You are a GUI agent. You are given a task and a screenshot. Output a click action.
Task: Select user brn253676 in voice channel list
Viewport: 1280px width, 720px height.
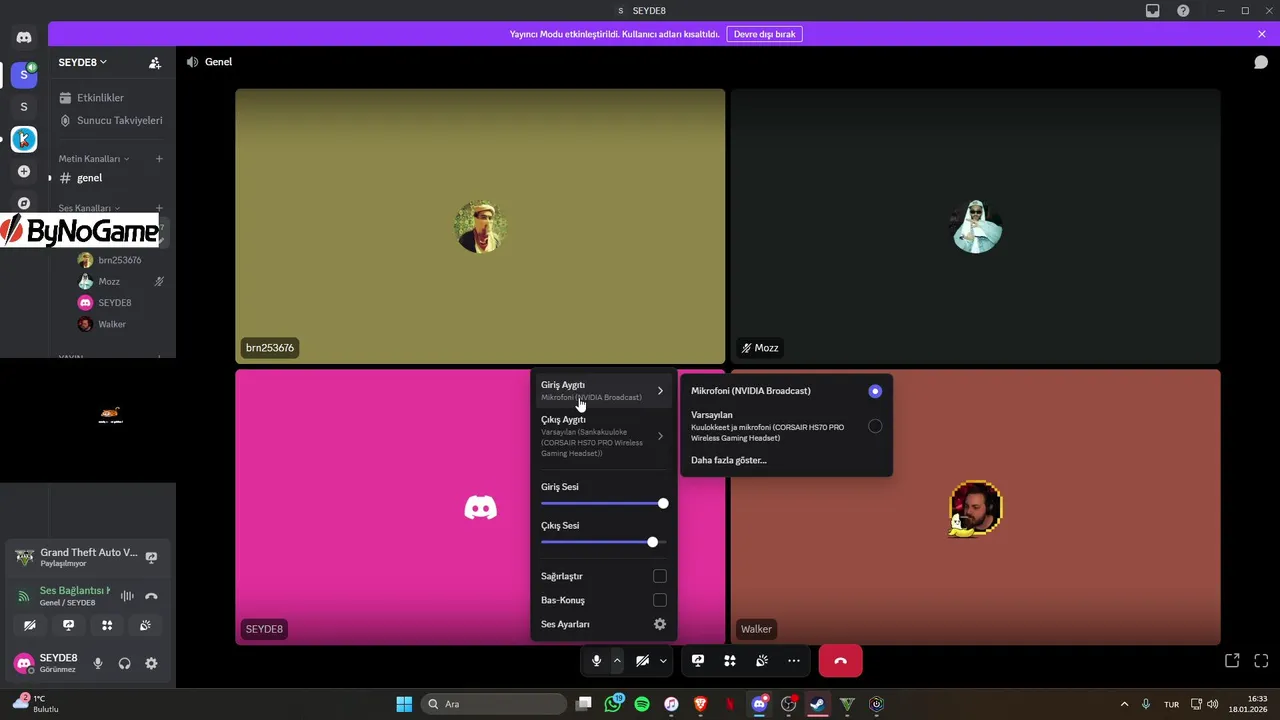(119, 260)
